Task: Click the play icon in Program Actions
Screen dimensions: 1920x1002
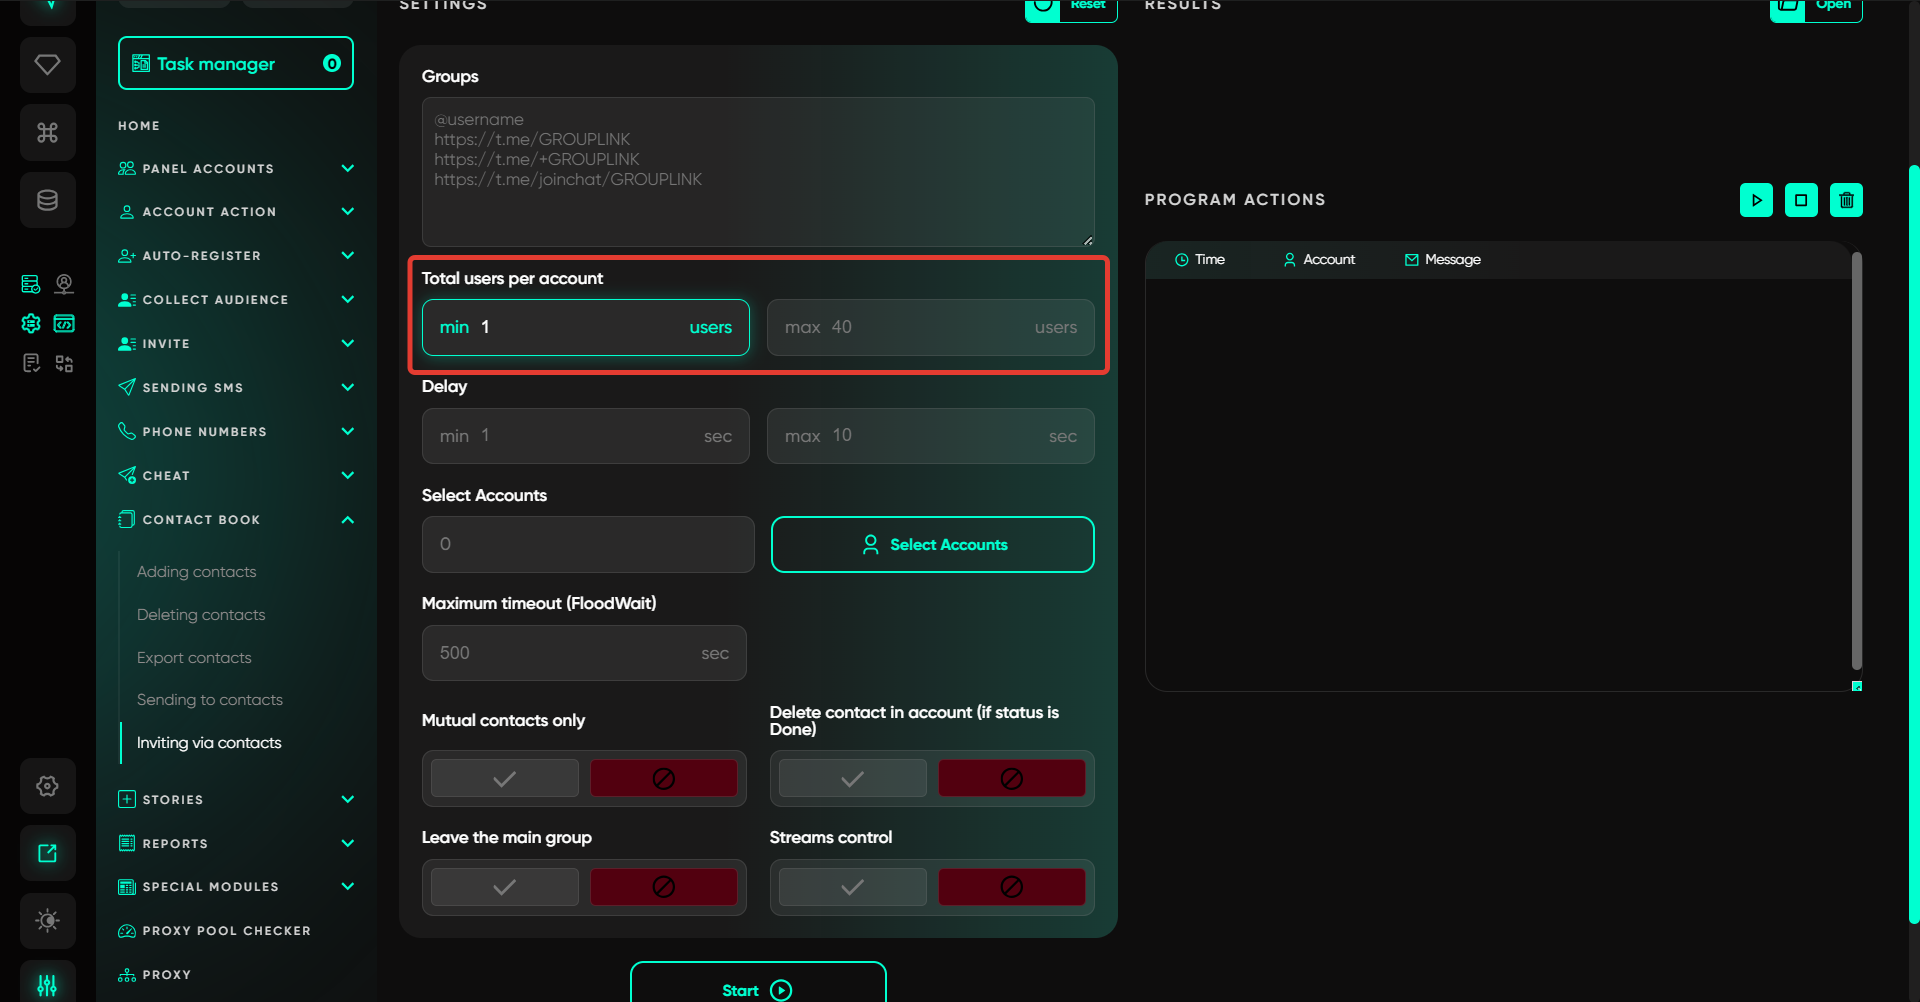Action: (x=1756, y=200)
